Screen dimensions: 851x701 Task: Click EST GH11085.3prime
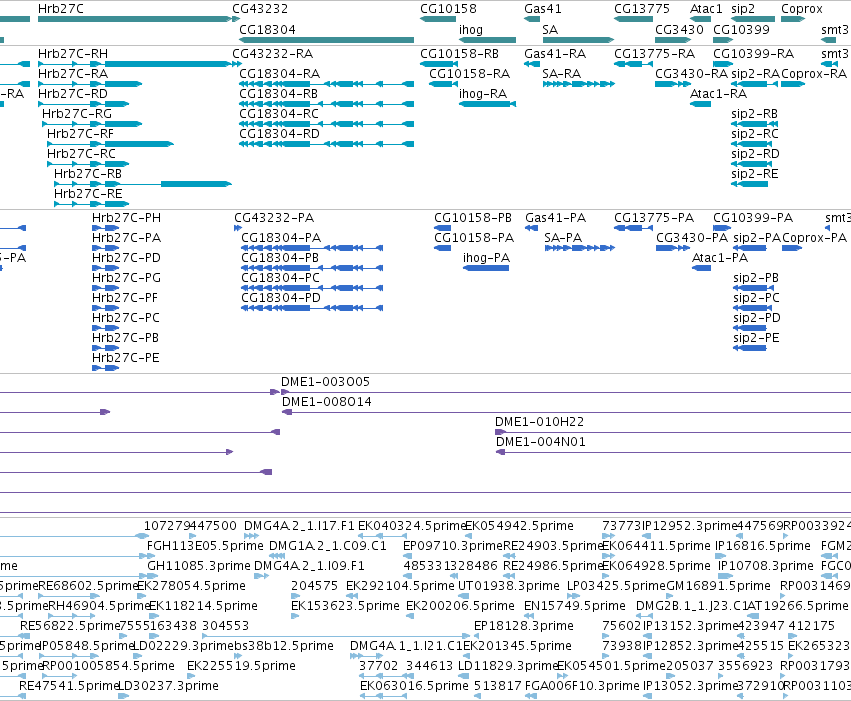199,566
